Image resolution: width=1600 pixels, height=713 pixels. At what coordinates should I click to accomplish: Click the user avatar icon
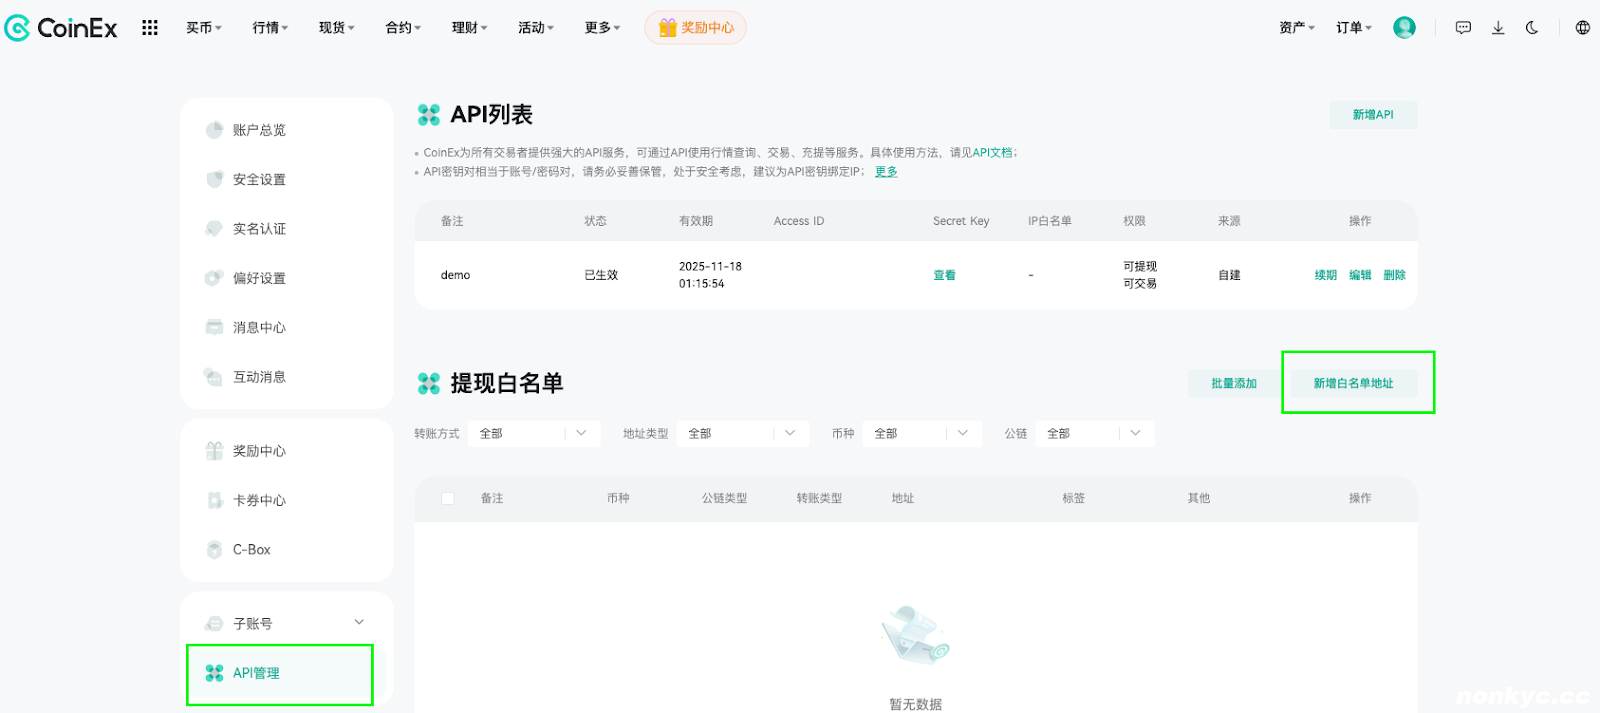click(1404, 28)
